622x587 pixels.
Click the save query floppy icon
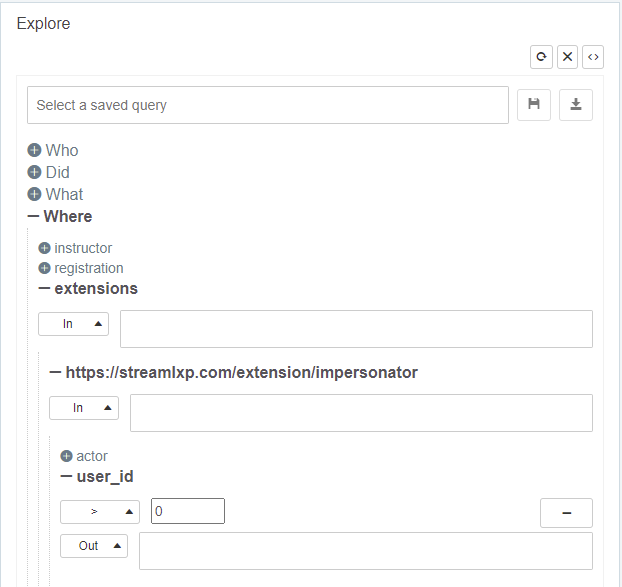click(534, 104)
